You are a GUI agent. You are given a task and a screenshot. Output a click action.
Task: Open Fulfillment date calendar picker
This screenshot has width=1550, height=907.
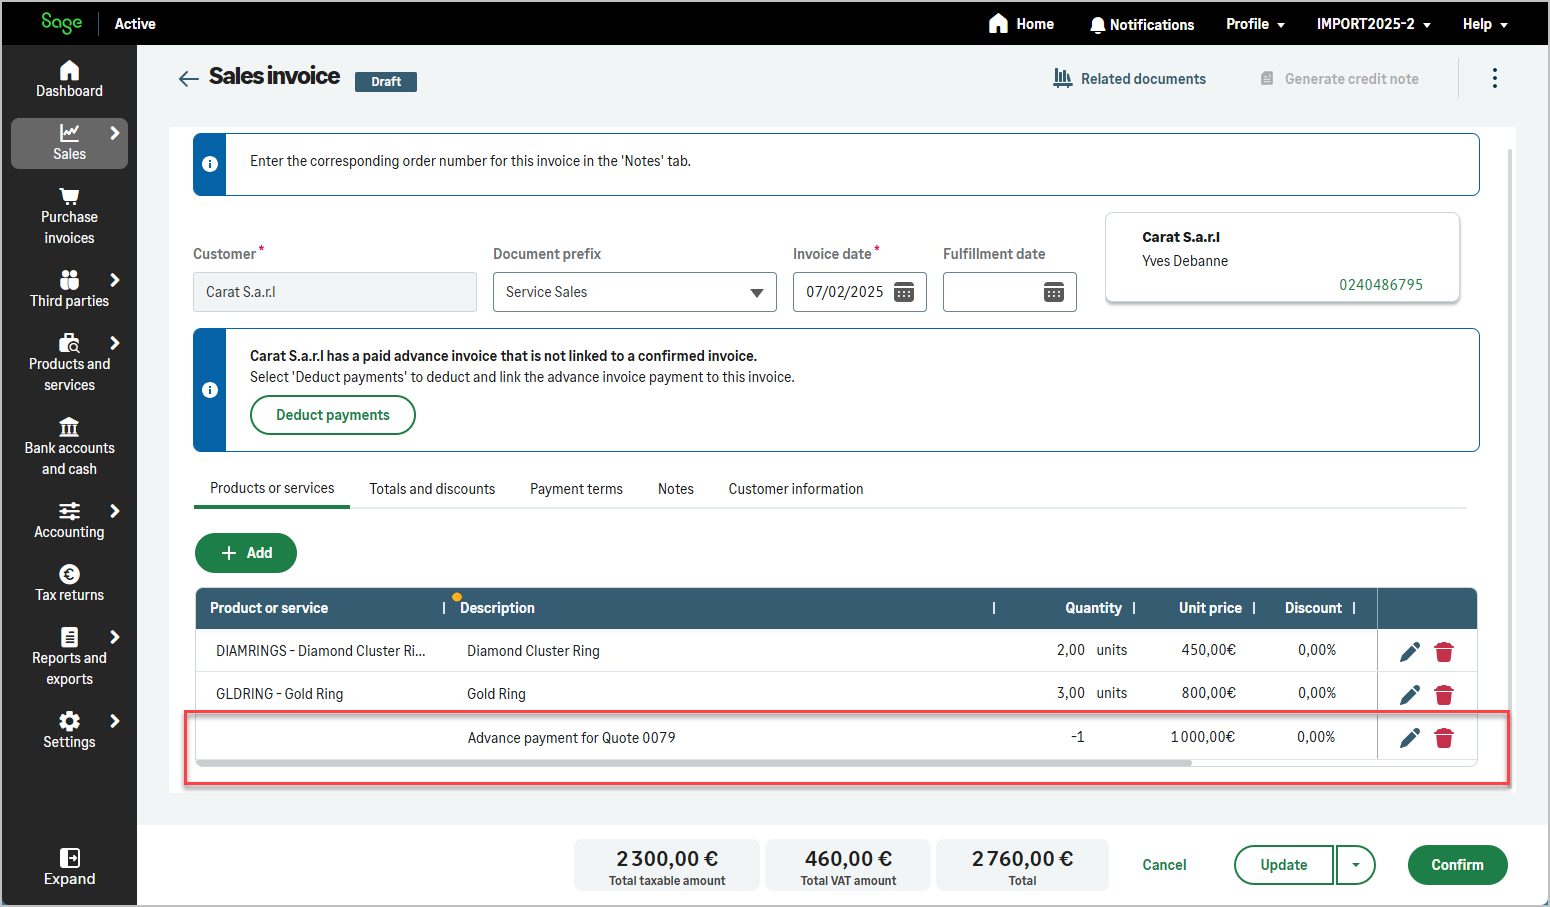point(1053,292)
